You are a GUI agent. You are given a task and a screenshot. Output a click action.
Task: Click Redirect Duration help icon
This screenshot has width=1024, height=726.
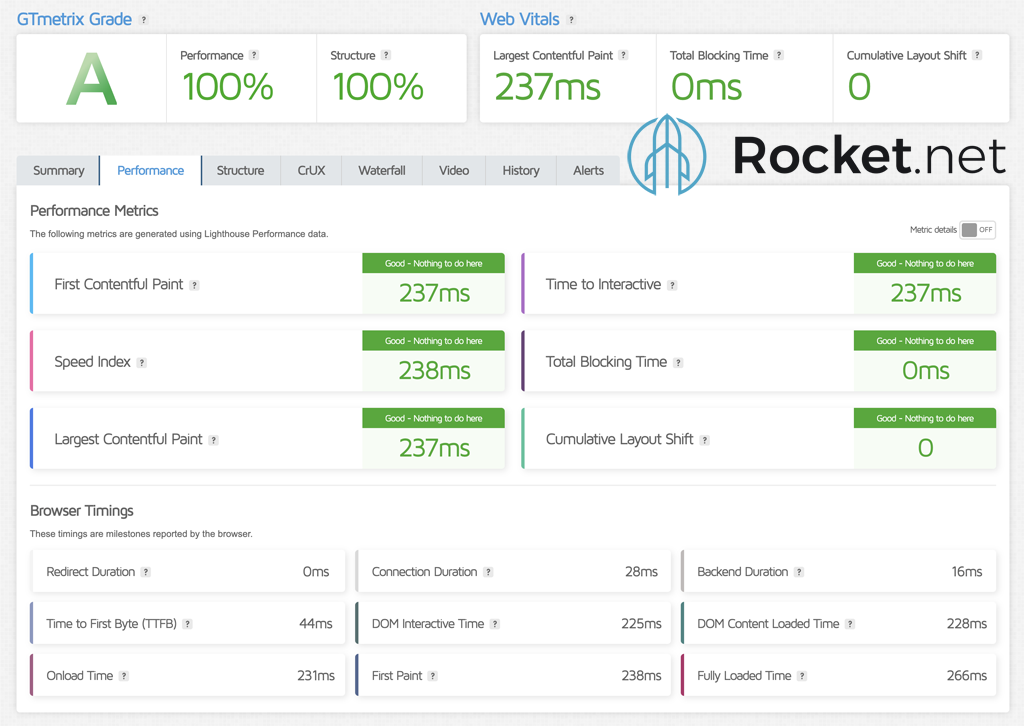tap(146, 572)
